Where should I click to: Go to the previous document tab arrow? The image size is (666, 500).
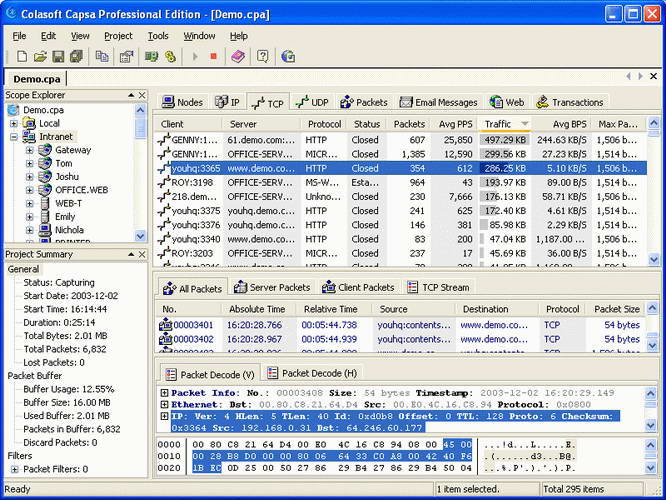click(628, 76)
